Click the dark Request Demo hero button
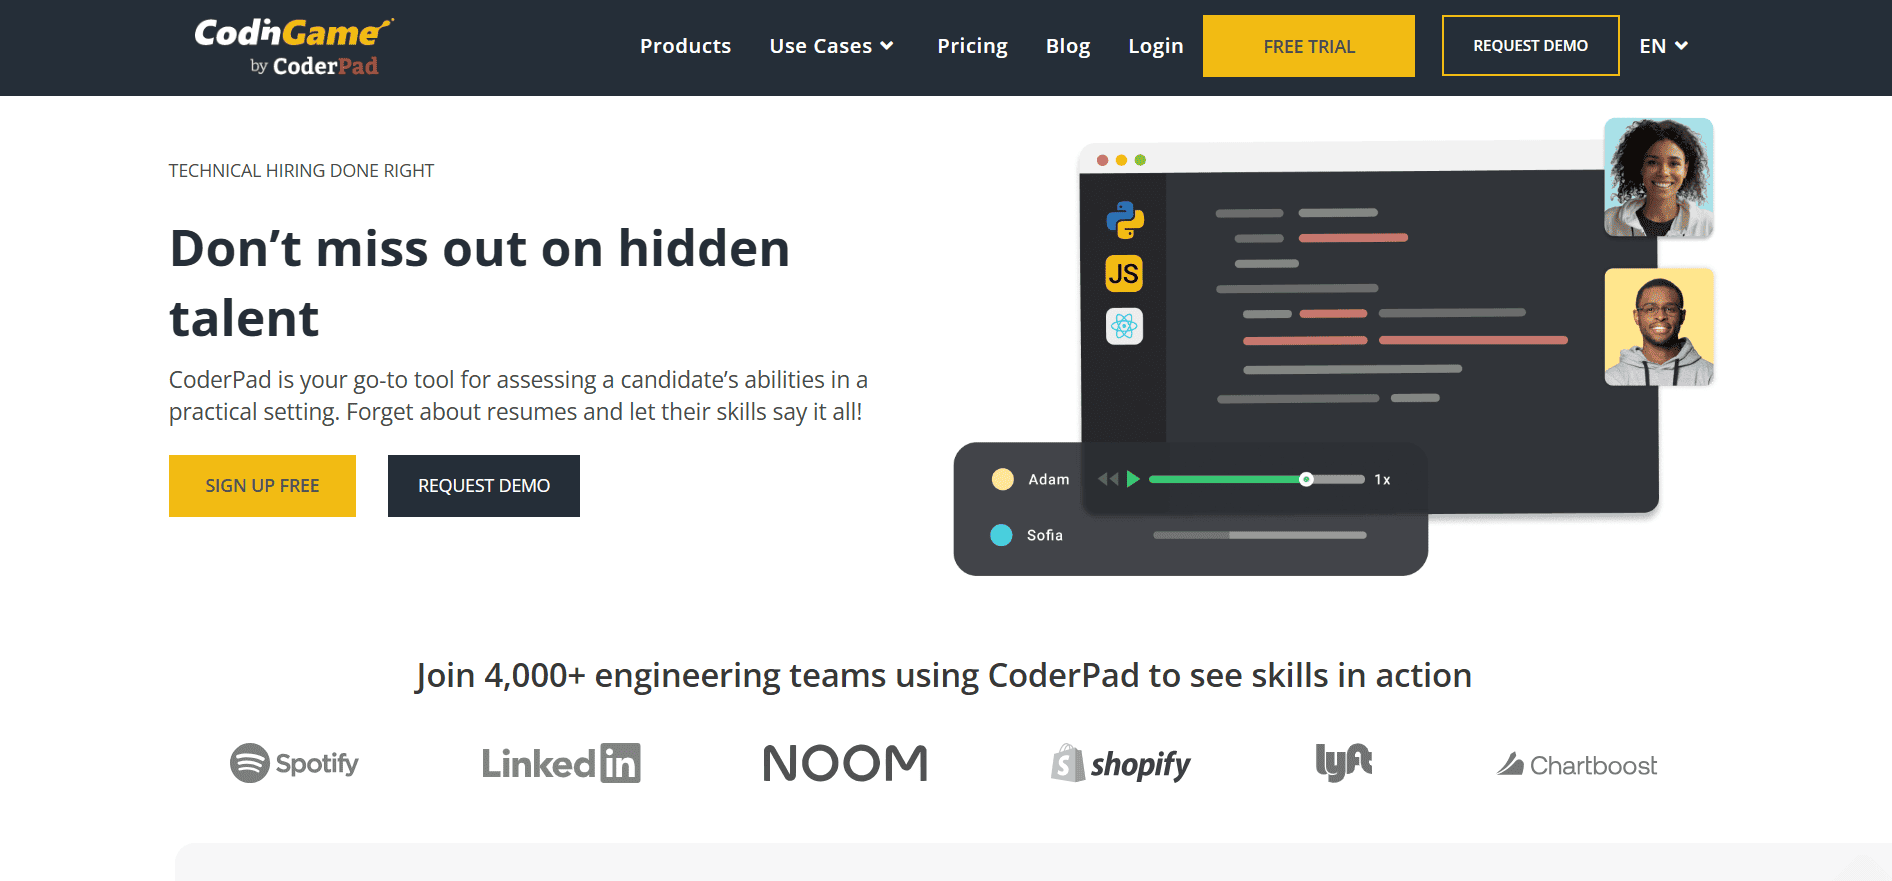The height and width of the screenshot is (881, 1892). pyautogui.click(x=484, y=486)
